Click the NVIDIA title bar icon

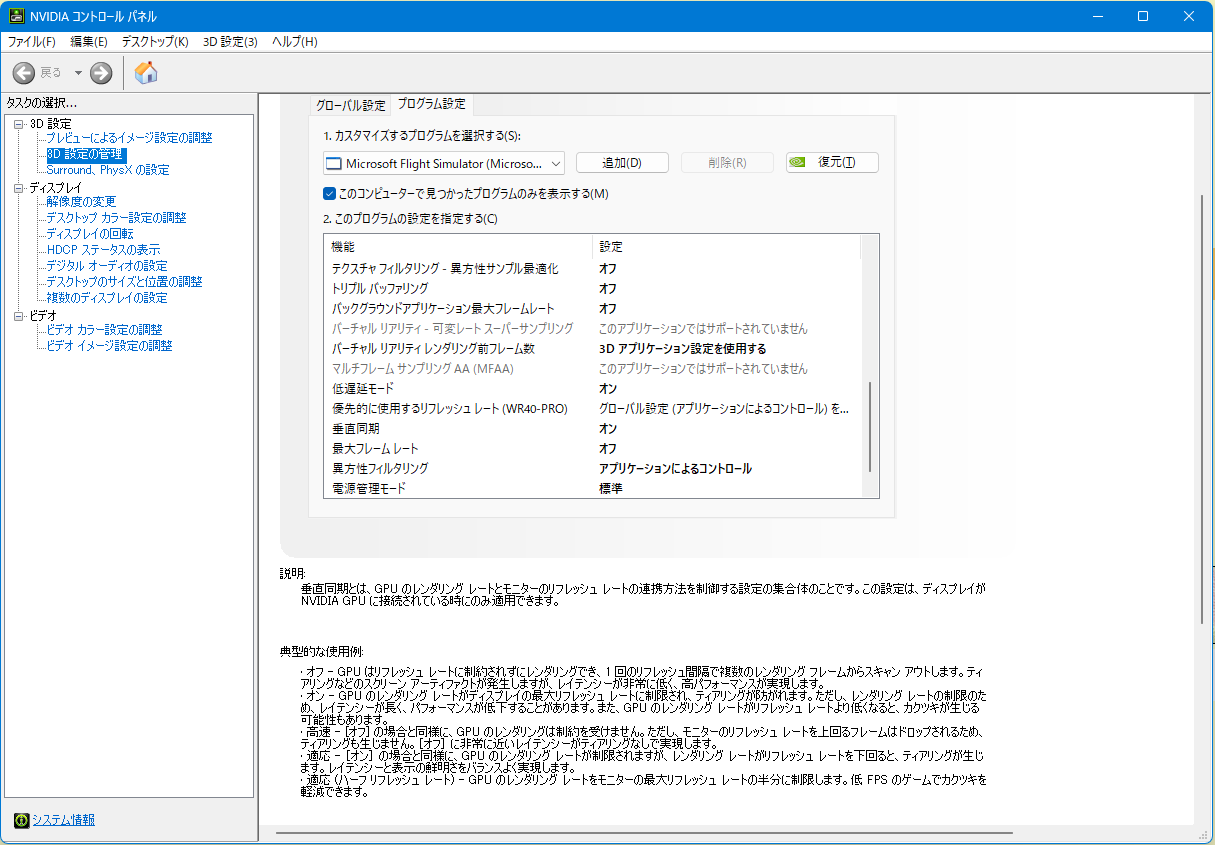[x=17, y=16]
